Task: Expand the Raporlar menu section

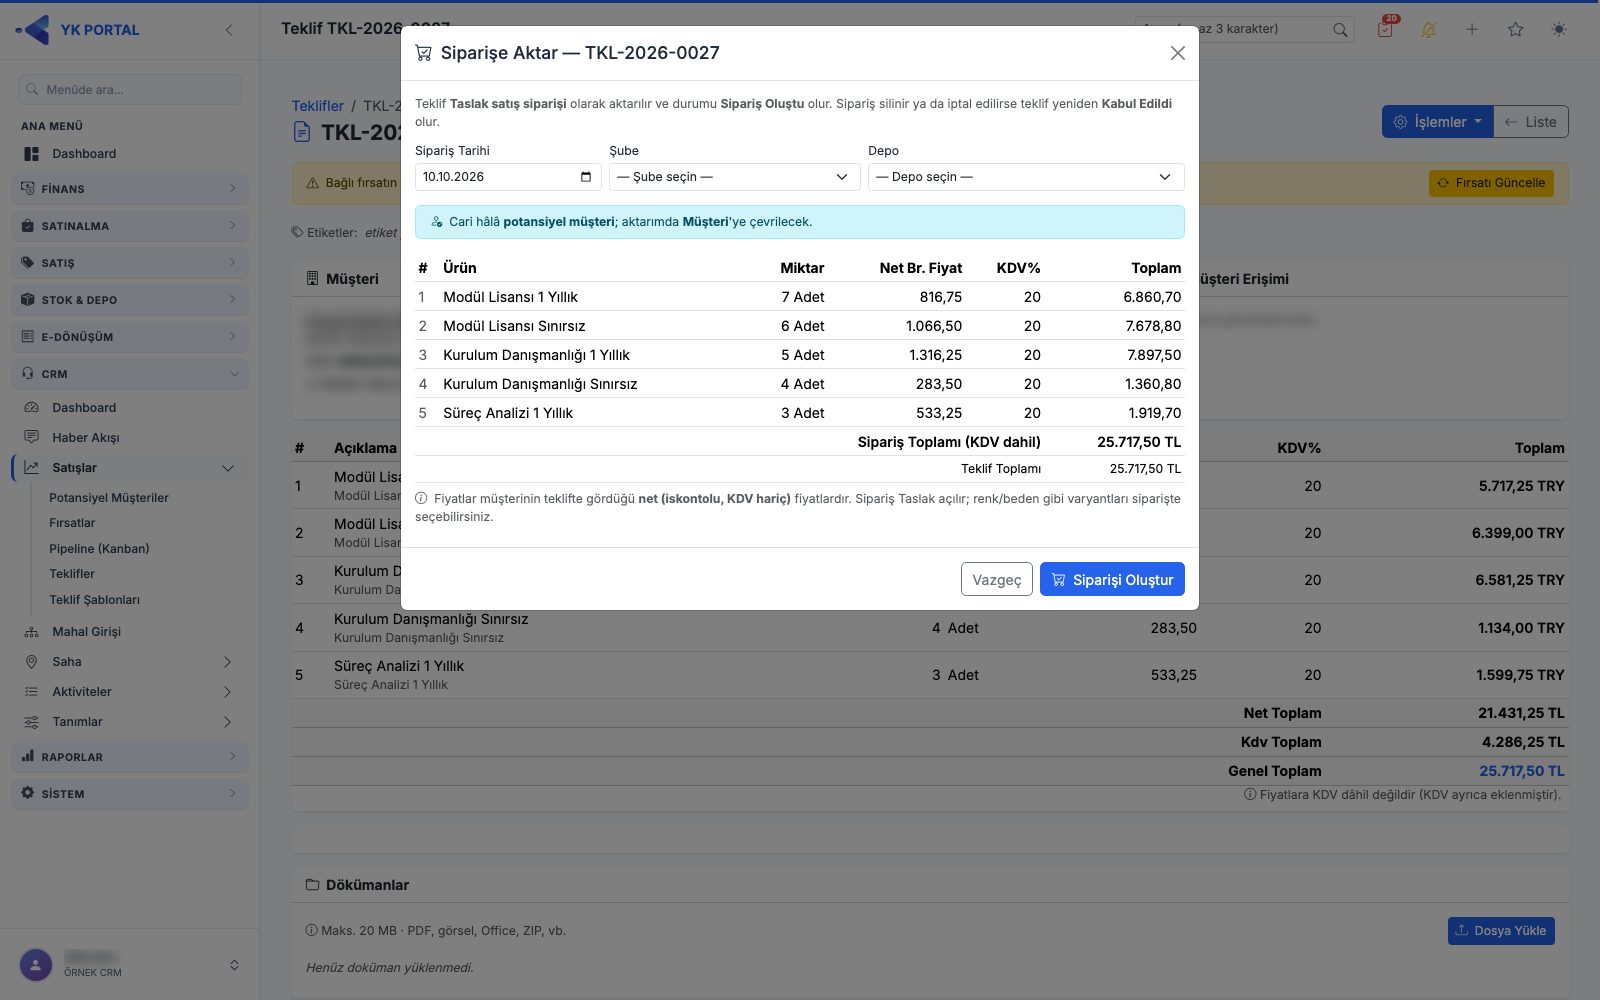Action: coord(130,757)
